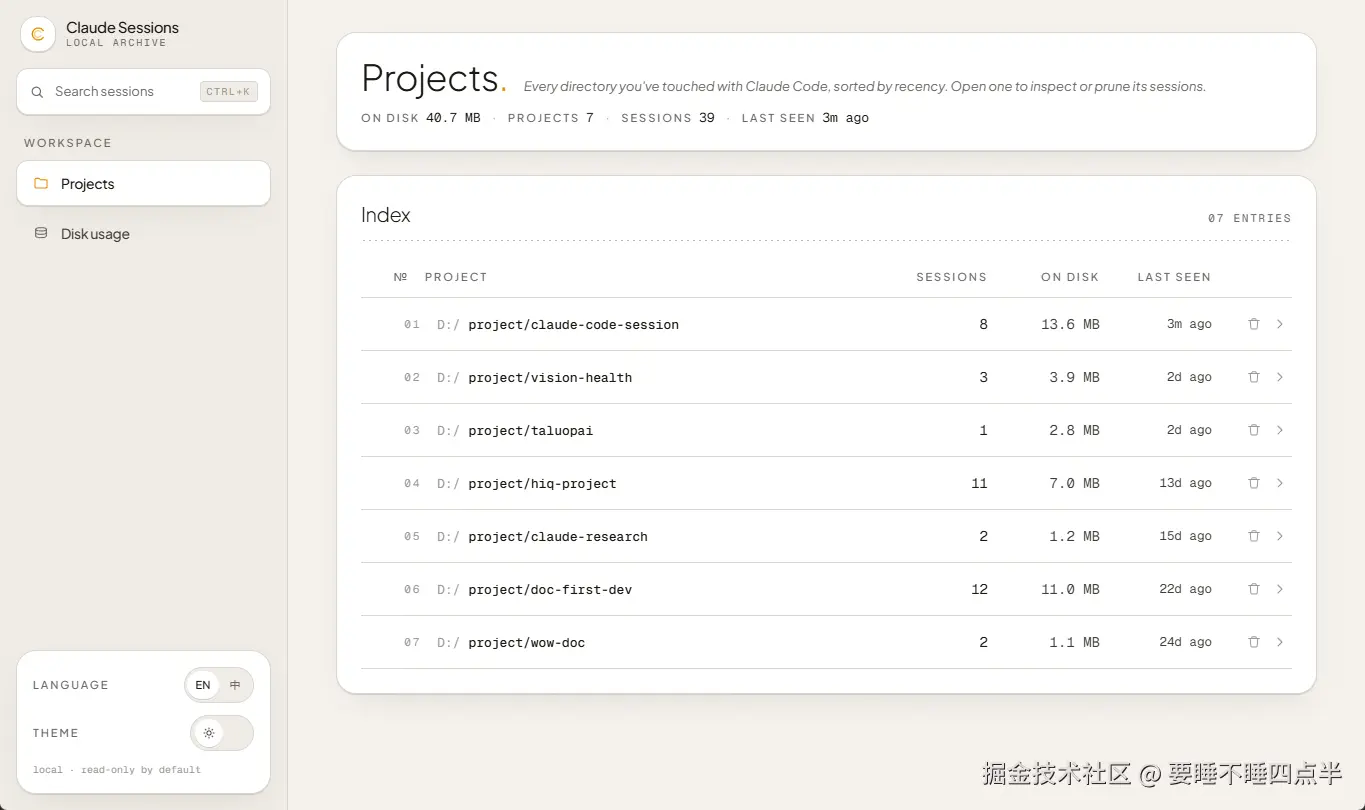Click the Claude Sessions logo icon

[x=38, y=34]
